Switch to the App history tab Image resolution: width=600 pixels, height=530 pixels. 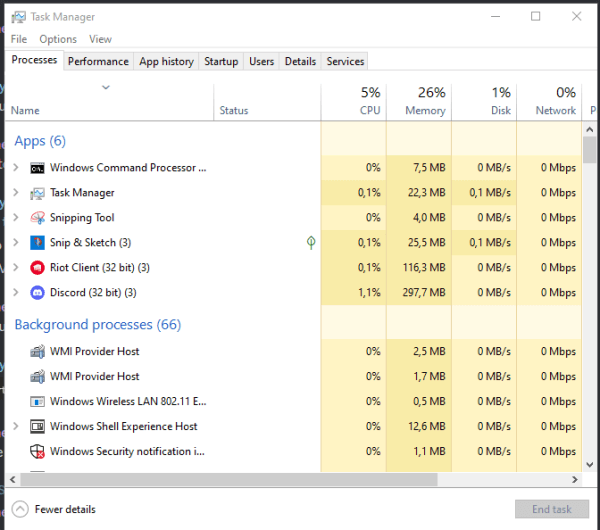click(x=166, y=62)
